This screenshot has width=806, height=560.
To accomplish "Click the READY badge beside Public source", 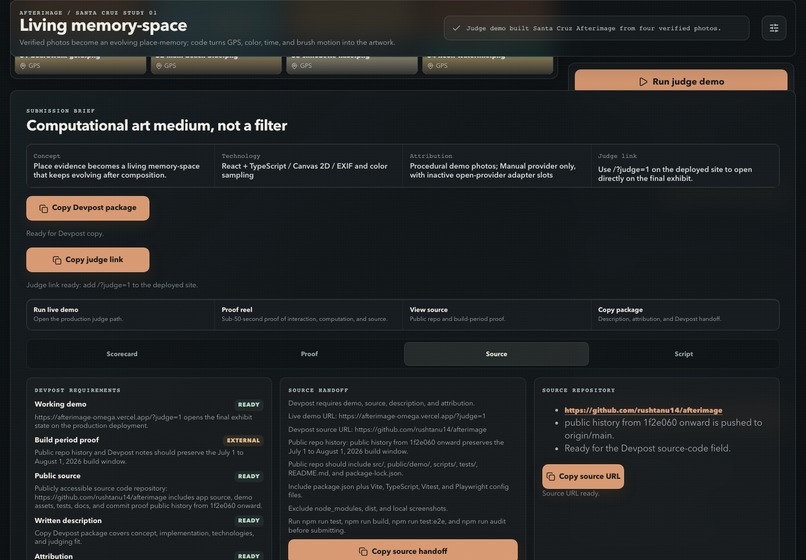I will pyautogui.click(x=249, y=476).
